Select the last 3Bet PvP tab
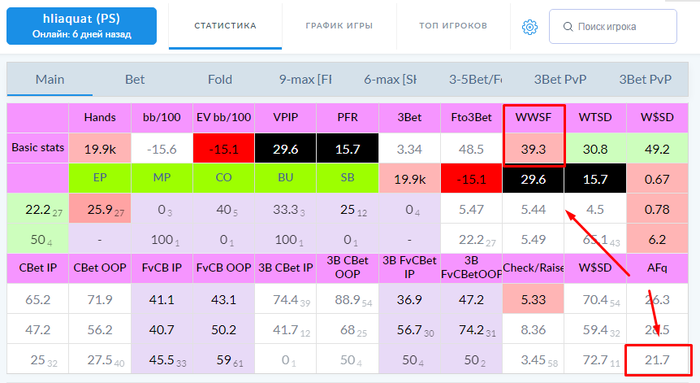 (x=645, y=79)
